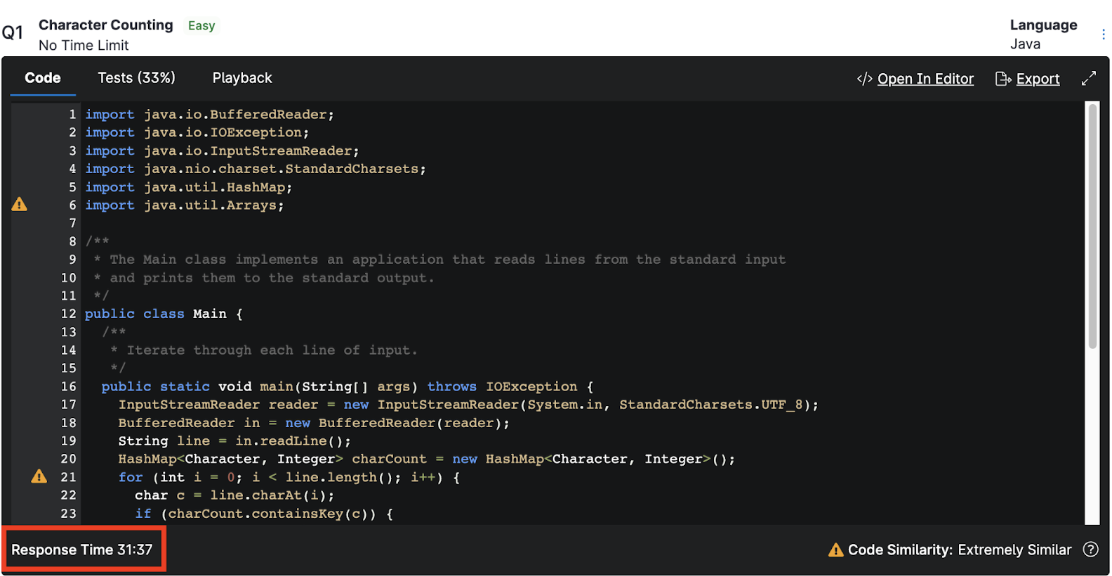Click the code brackets icon by Open In Editor
Viewport: 1112px width, 576px height.
(x=865, y=79)
